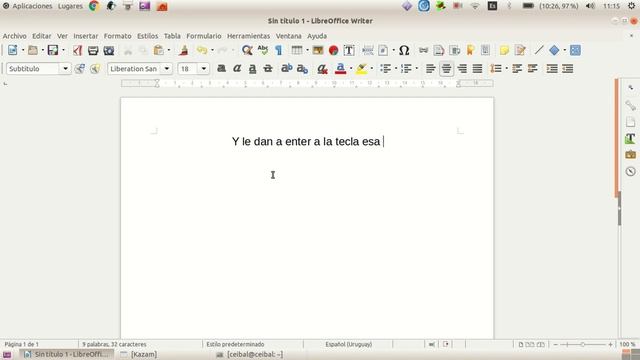Toggle print preview
640x360 pixels.
[x=109, y=50]
